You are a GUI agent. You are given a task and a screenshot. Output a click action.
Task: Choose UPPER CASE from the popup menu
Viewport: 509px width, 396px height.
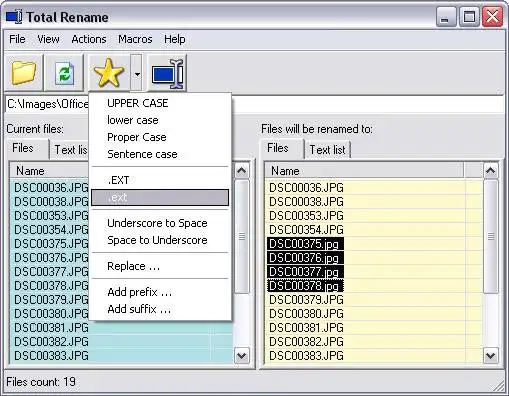[160, 103]
